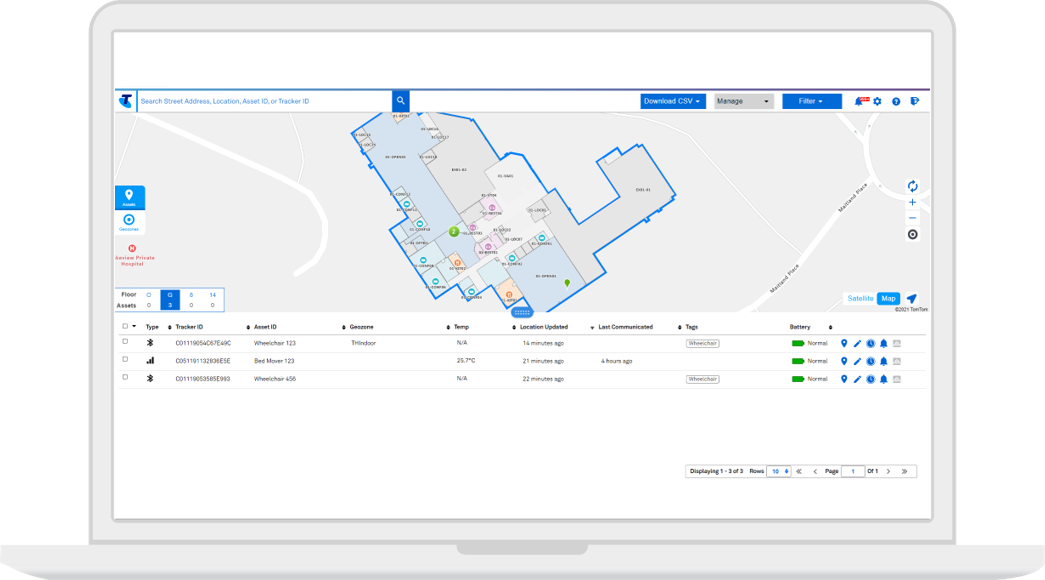
Task: Open the rows-per-page selector showing 10
Action: (779, 470)
